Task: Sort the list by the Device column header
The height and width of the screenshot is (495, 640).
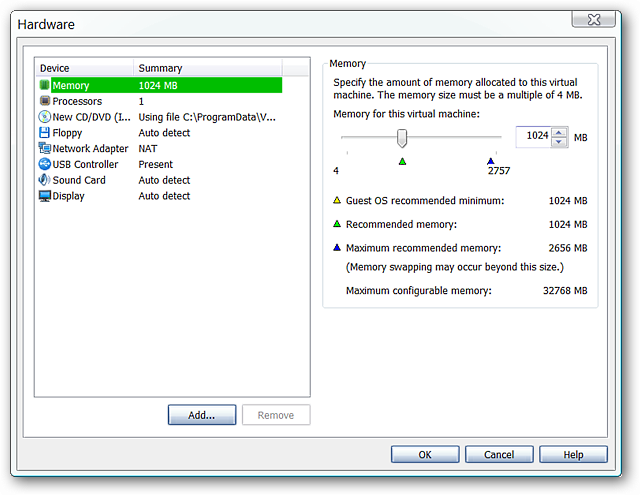Action: 84,68
